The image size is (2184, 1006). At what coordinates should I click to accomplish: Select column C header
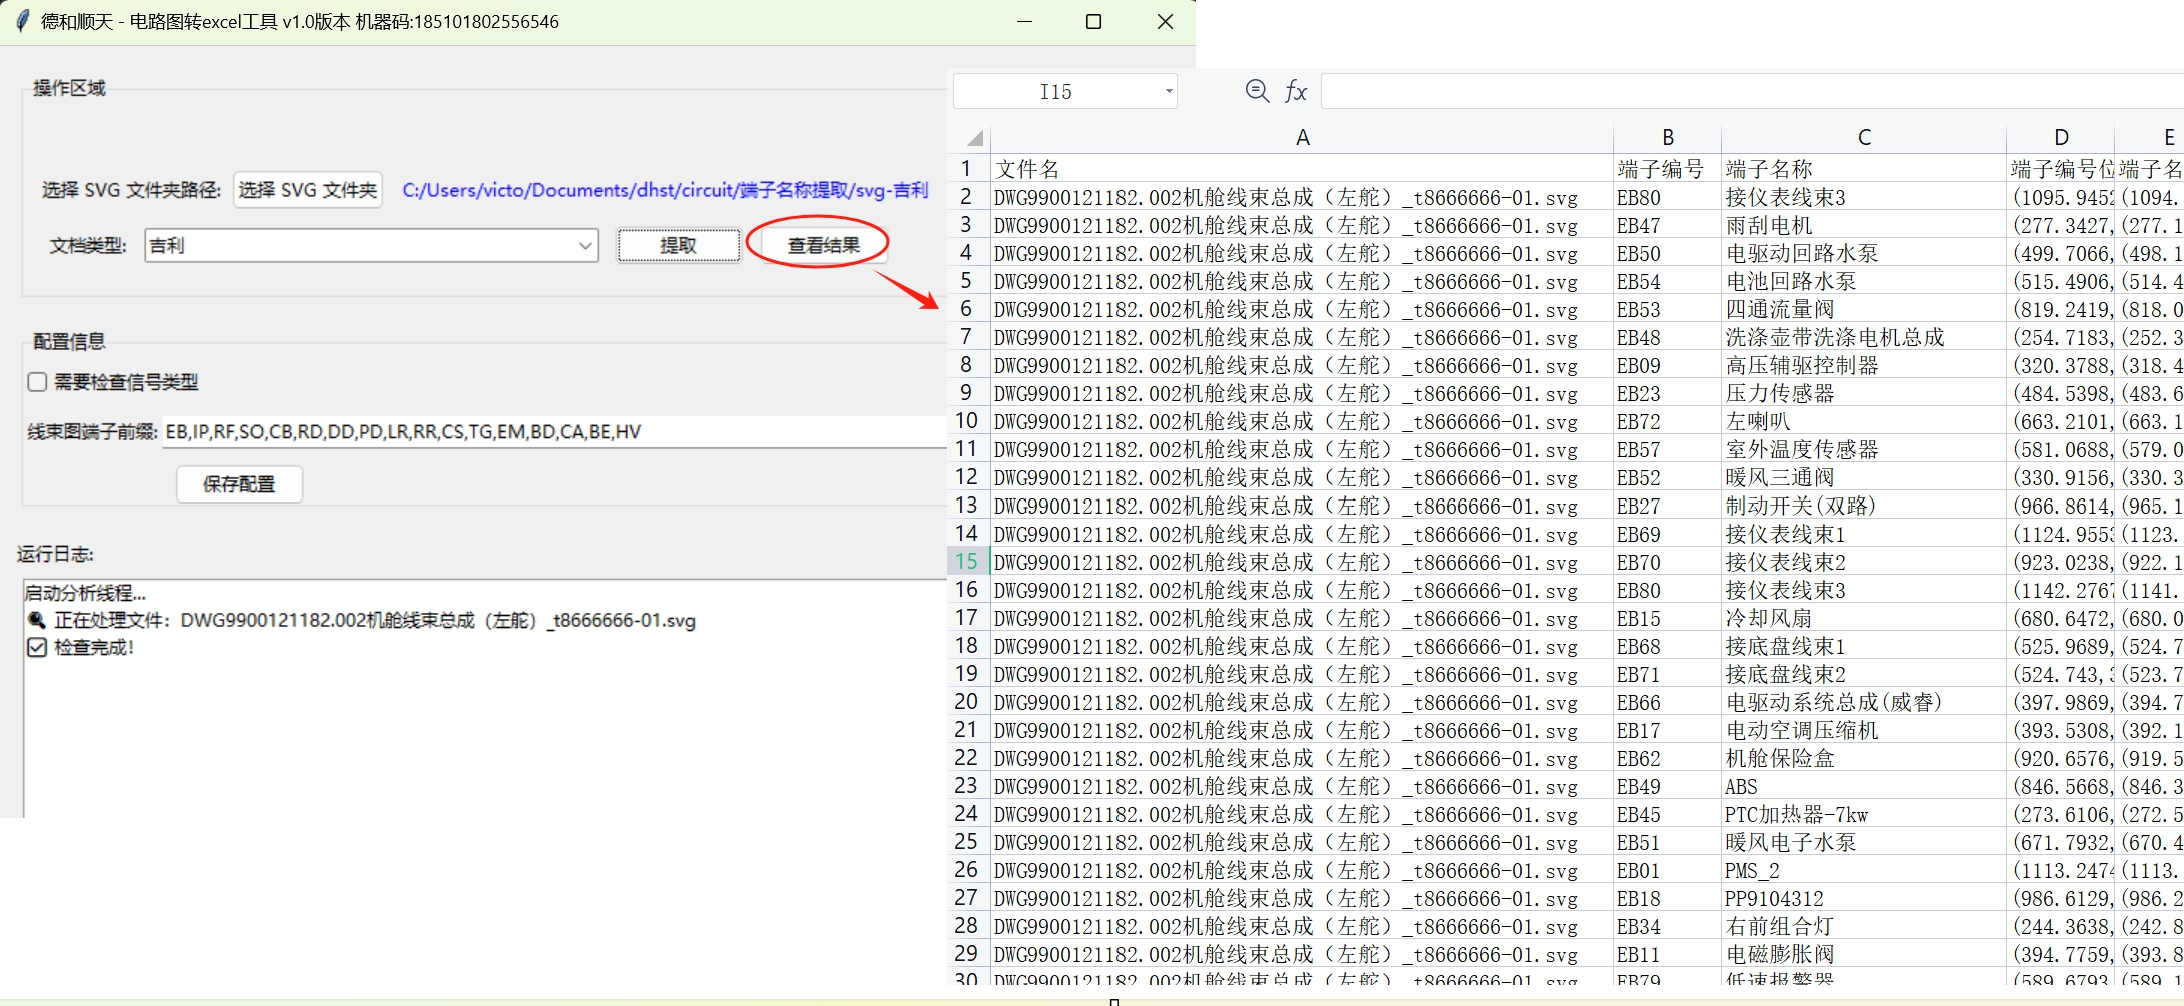[x=1863, y=138]
